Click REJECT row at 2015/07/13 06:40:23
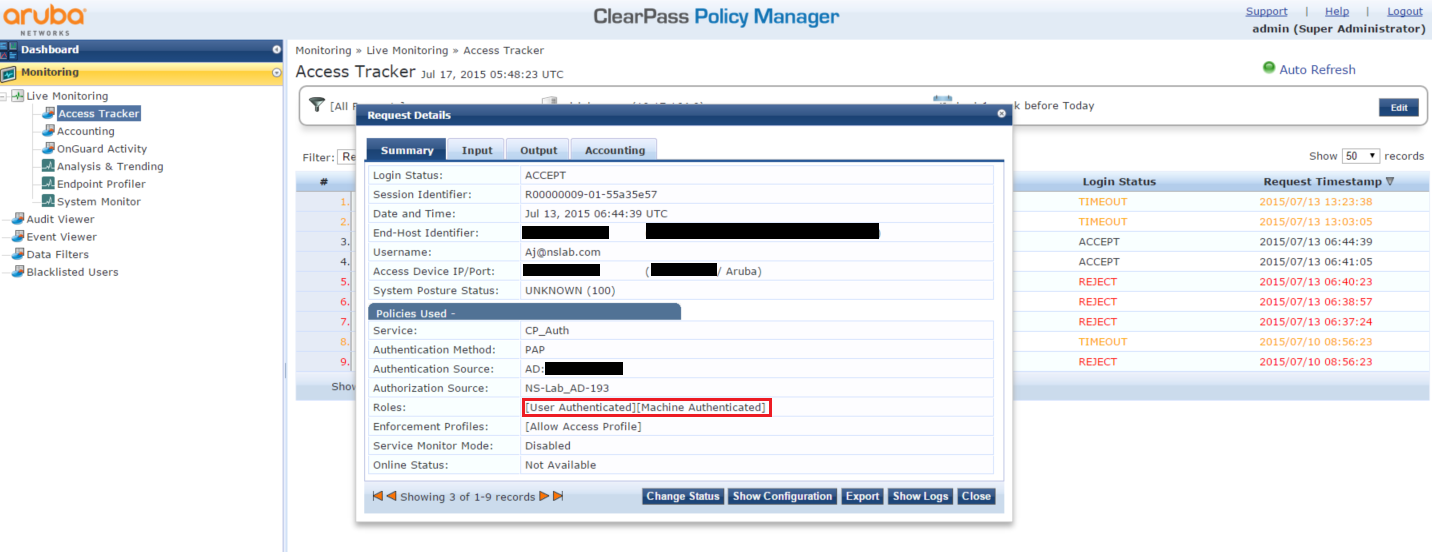This screenshot has width=1432, height=552. (x=1222, y=282)
